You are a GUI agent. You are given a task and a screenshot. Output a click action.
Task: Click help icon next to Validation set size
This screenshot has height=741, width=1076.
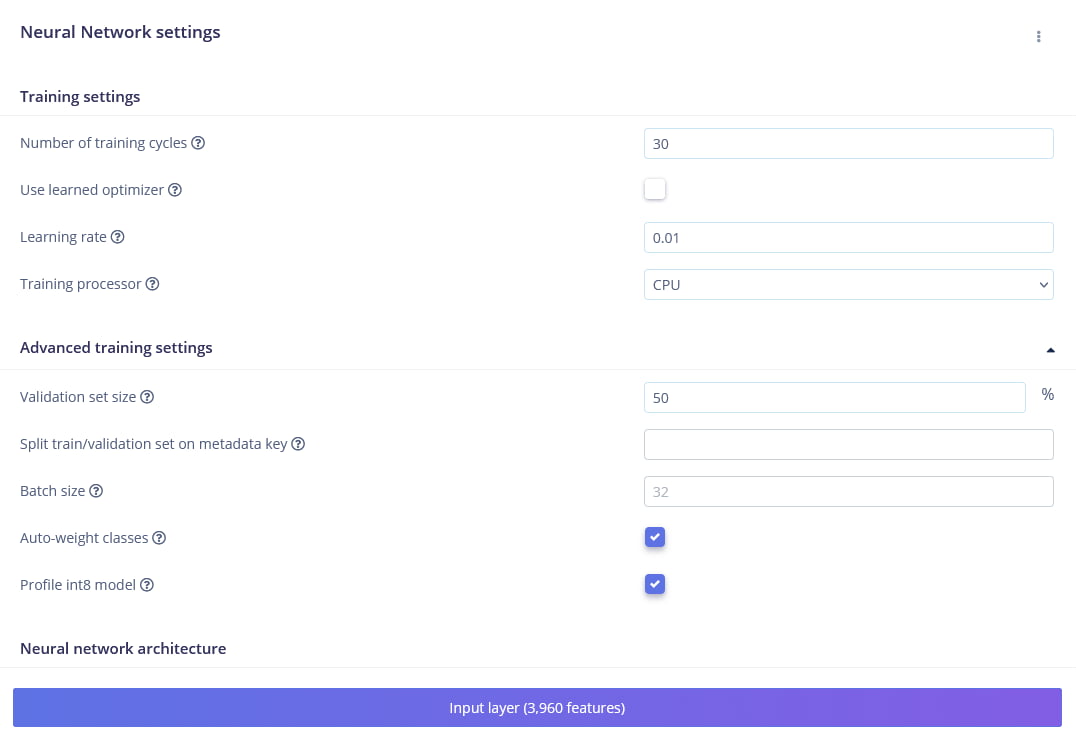[x=147, y=397]
